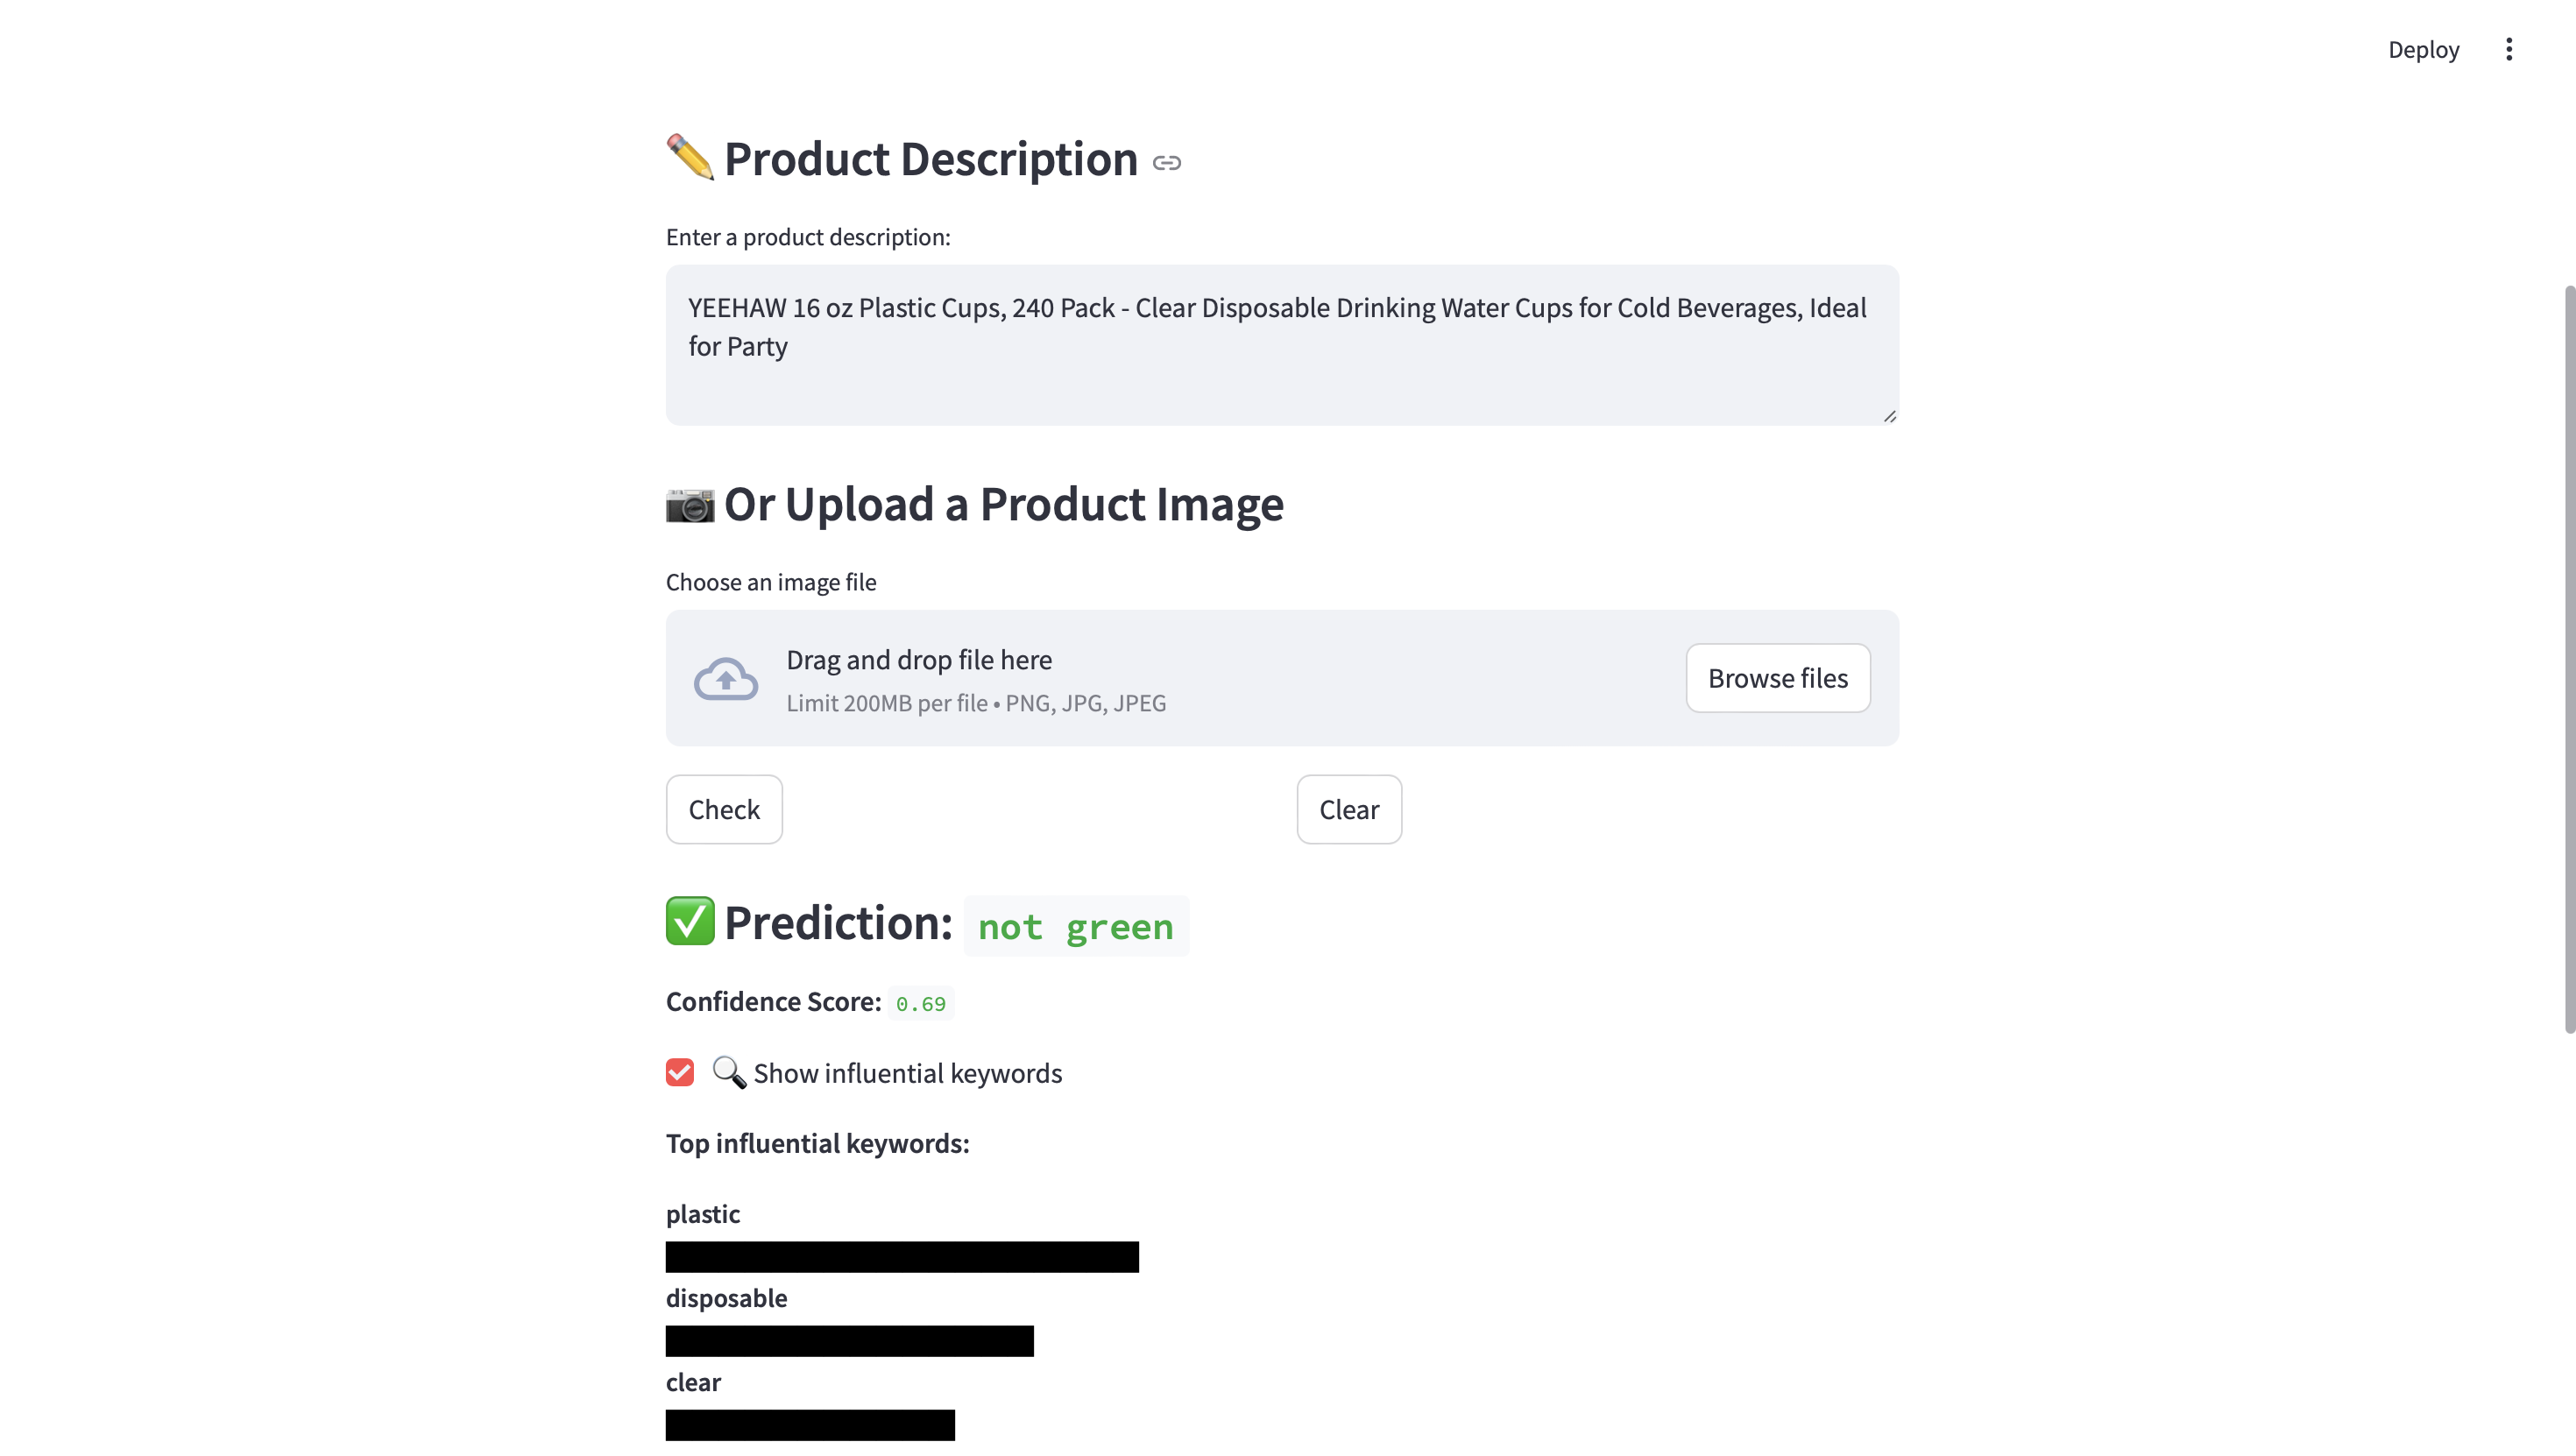Screen dimensions: 2576x1456
Task: Click the plastic keyword importance bar
Action: click(902, 1257)
